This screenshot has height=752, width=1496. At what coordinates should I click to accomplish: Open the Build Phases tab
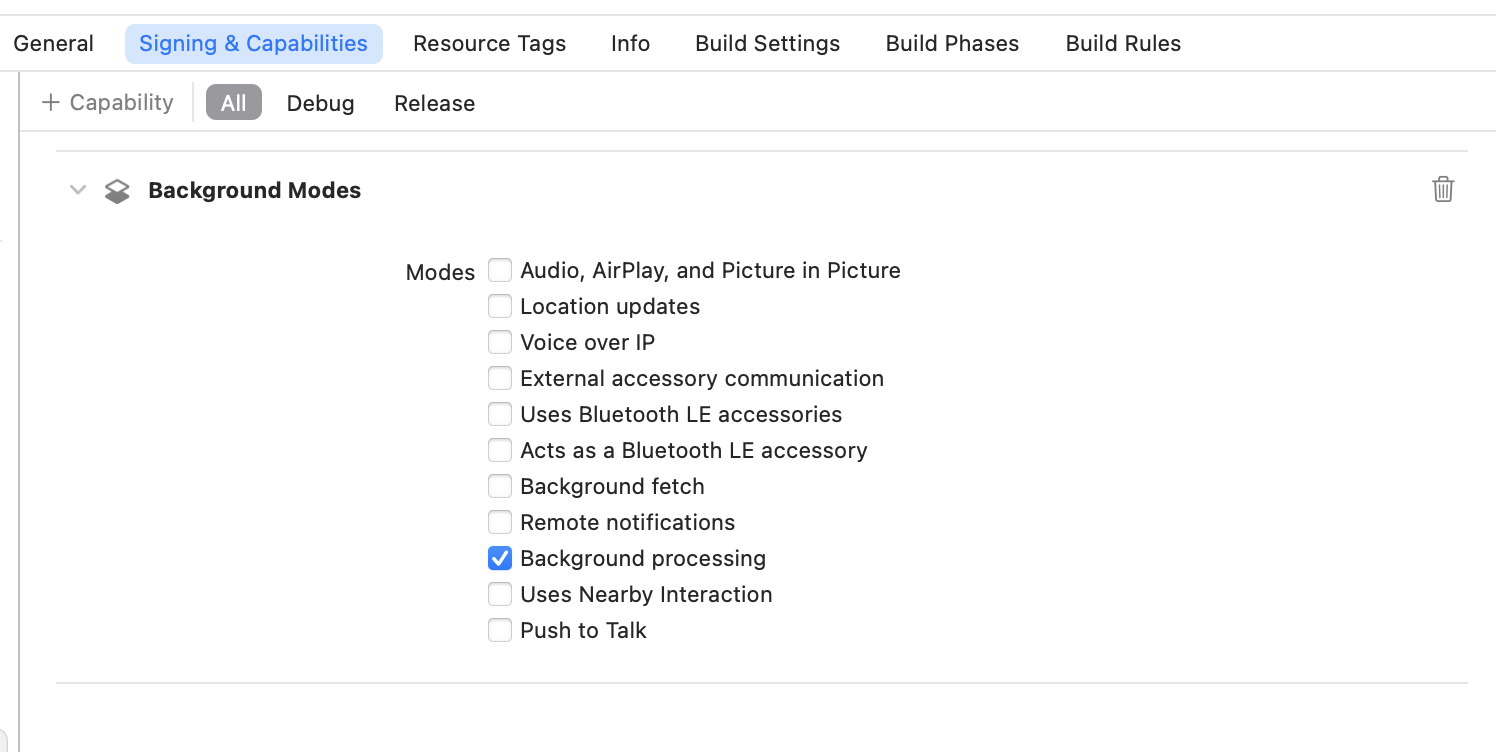tap(952, 44)
